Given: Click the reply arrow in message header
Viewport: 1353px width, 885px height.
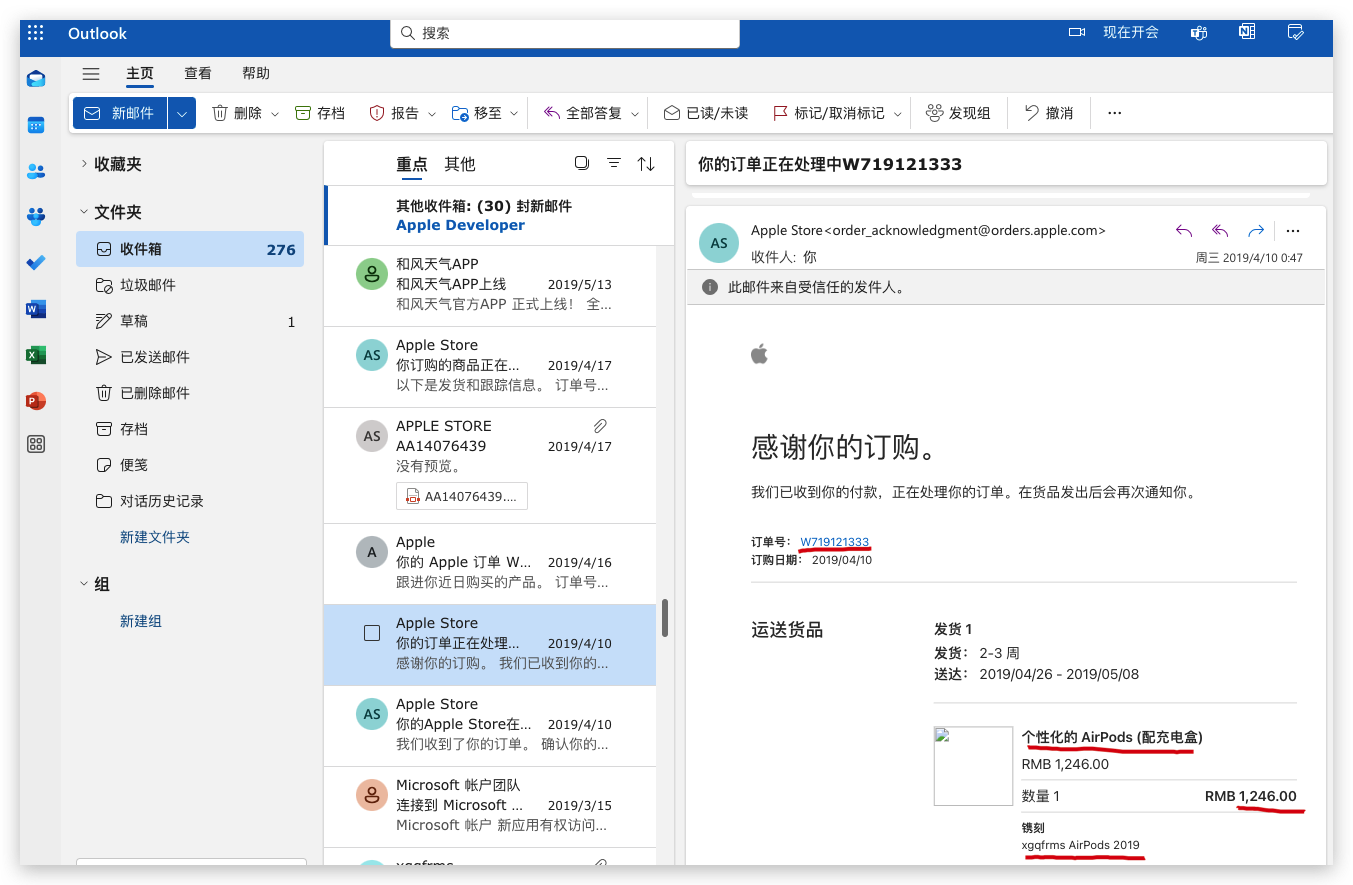Looking at the screenshot, I should [1184, 230].
